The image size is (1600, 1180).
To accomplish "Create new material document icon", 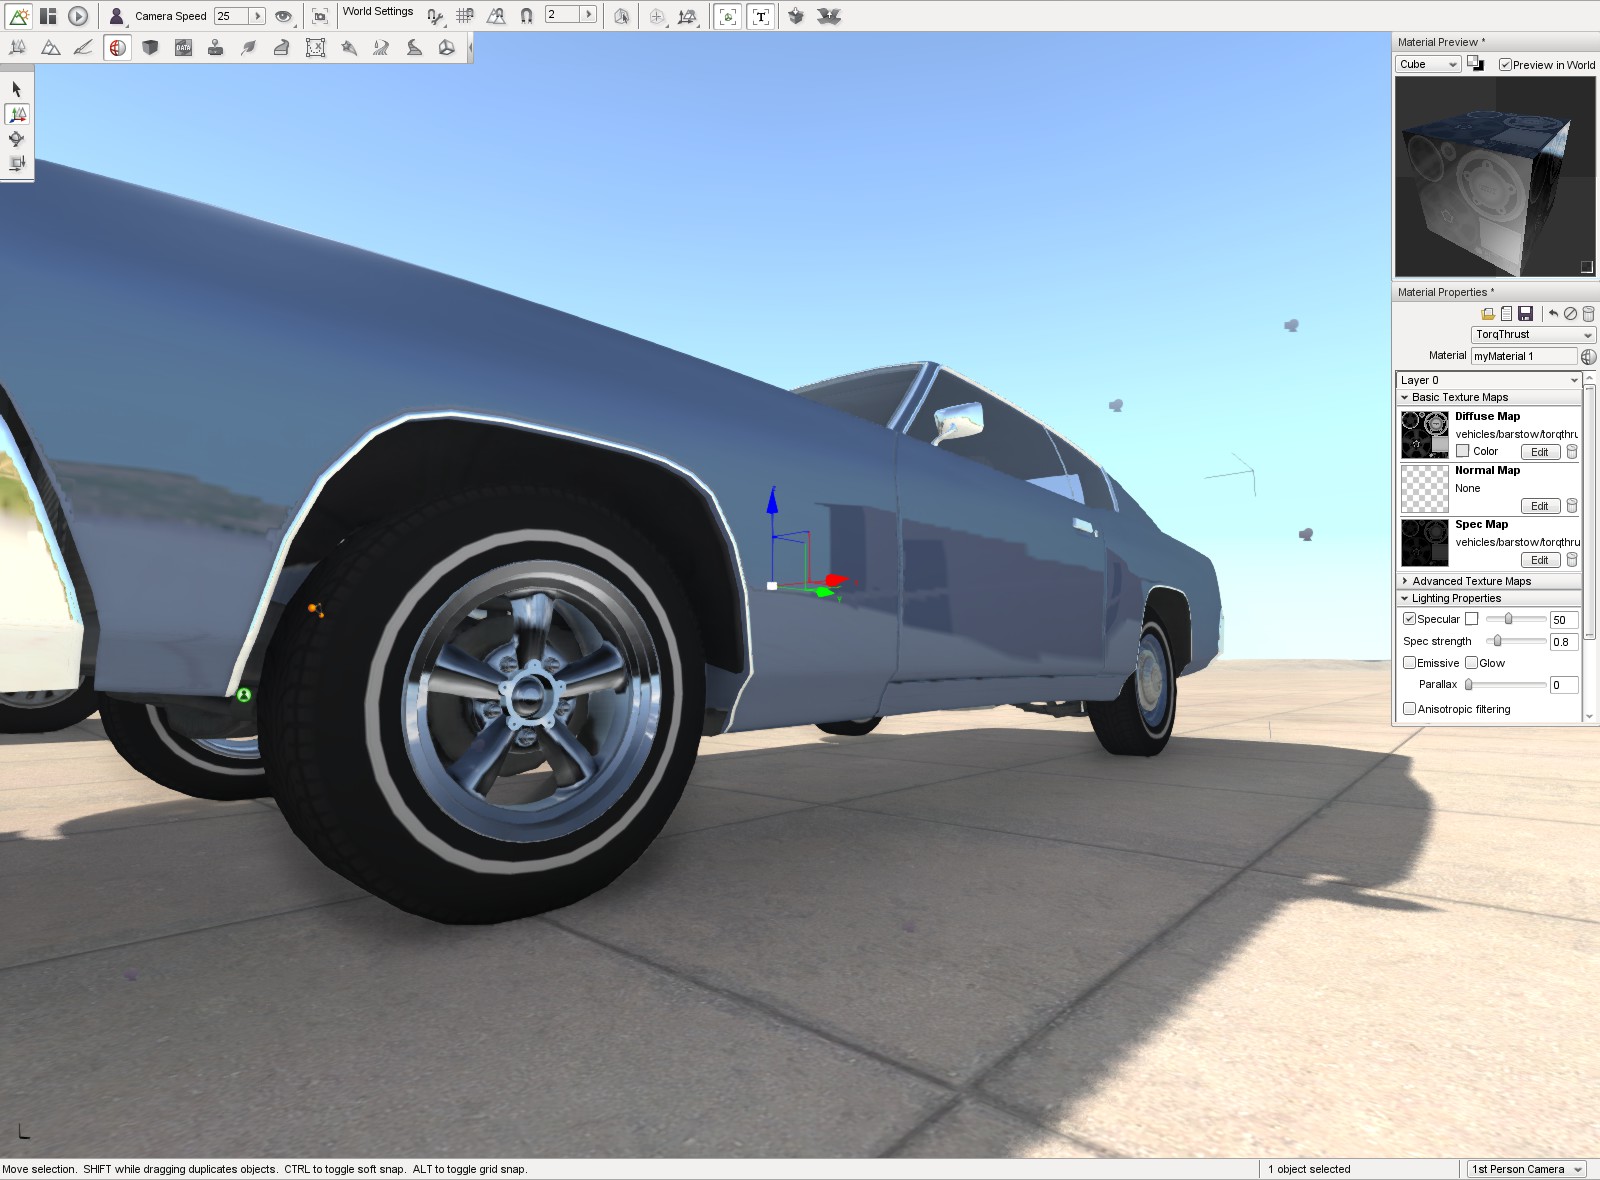I will 1506,314.
